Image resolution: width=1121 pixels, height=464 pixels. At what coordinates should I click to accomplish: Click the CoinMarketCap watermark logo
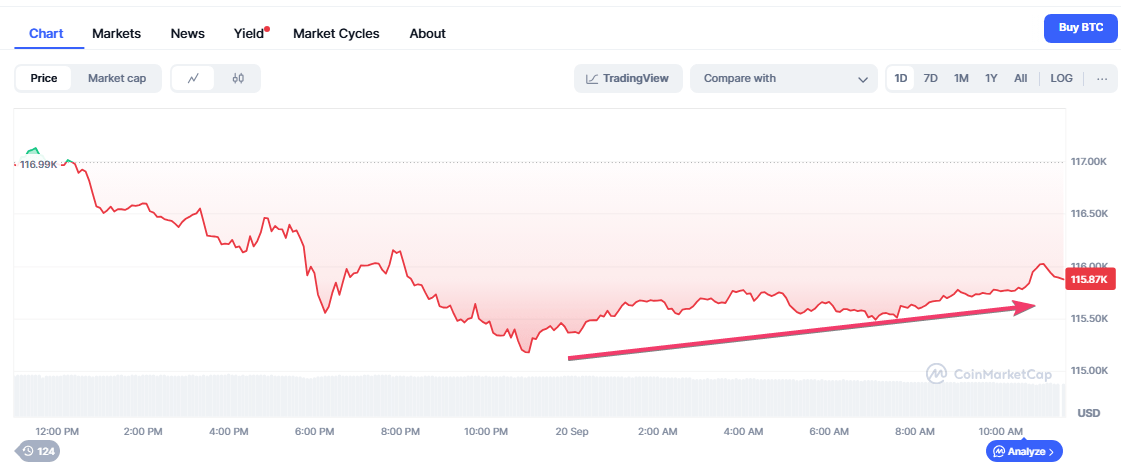987,374
